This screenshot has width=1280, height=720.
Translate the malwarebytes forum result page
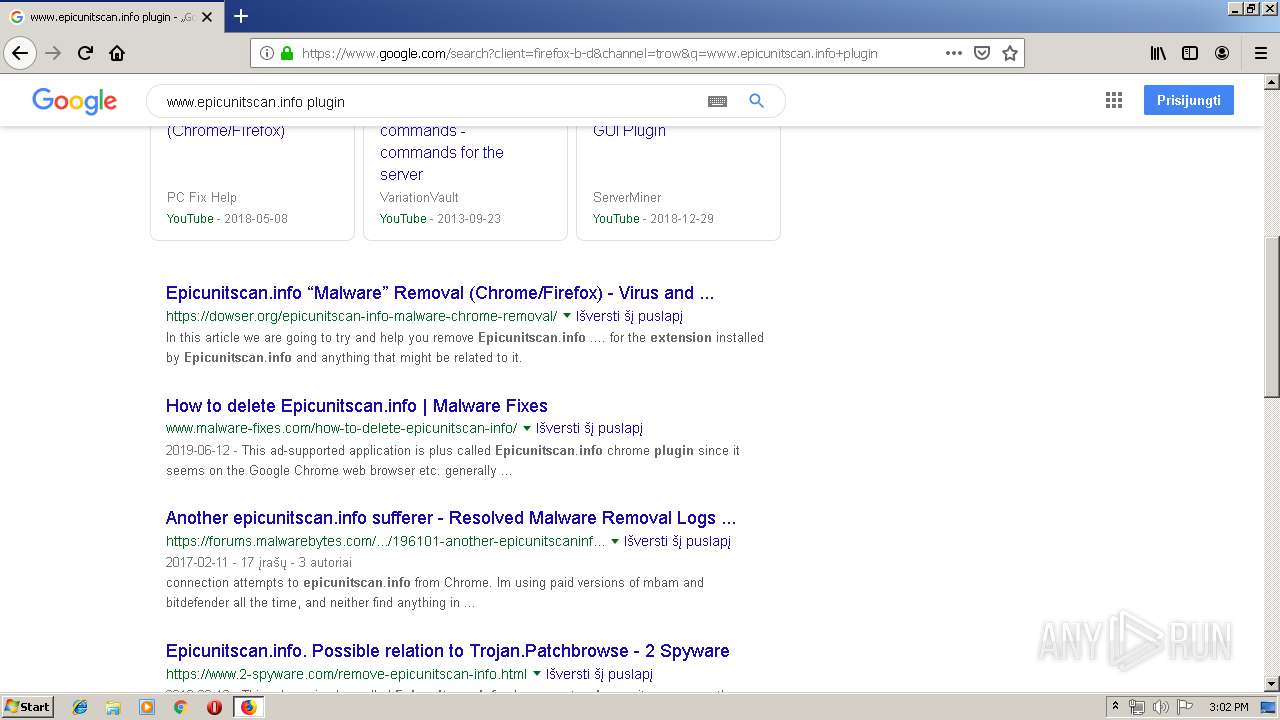[x=677, y=541]
